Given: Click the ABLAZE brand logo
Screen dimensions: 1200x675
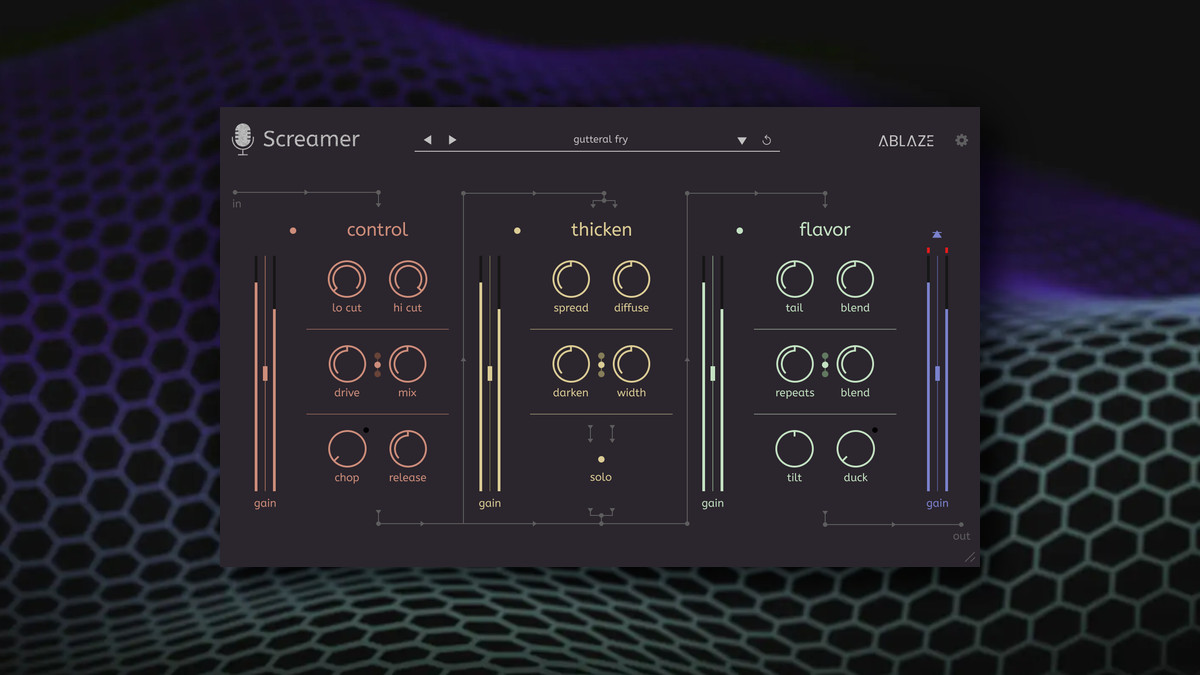Looking at the screenshot, I should (x=906, y=141).
